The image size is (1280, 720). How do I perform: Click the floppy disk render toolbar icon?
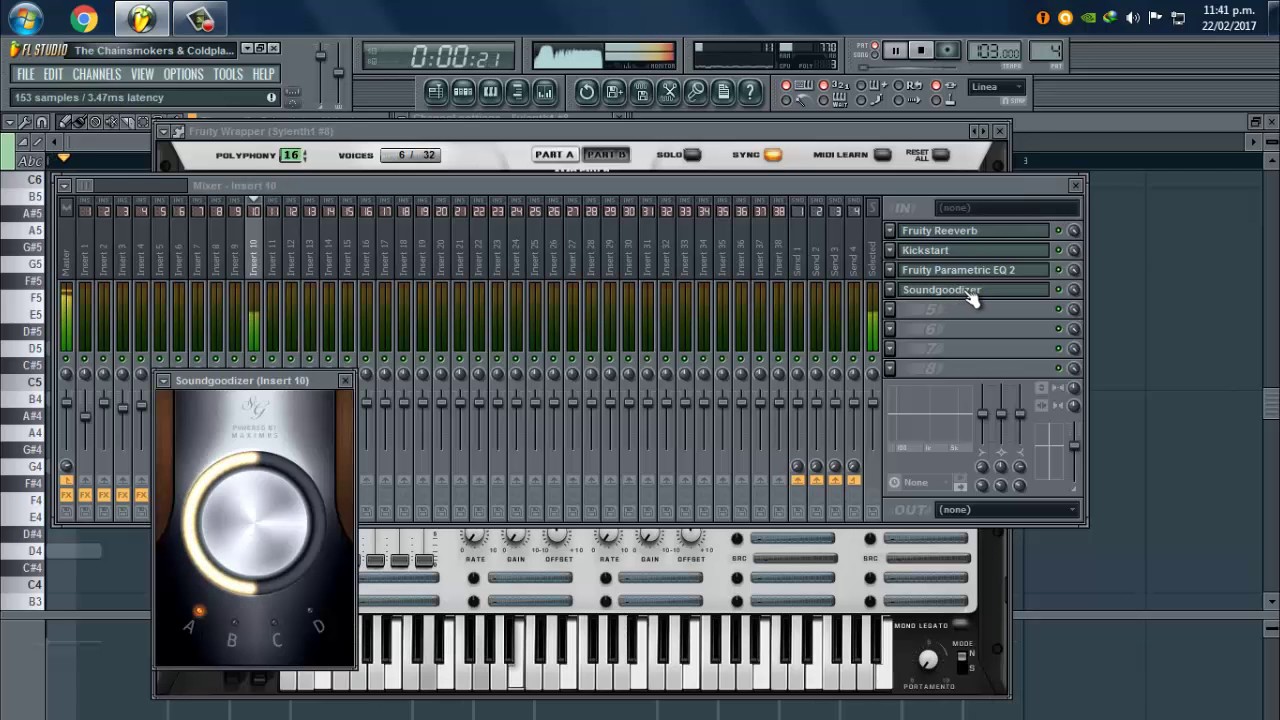pyautogui.click(x=642, y=92)
